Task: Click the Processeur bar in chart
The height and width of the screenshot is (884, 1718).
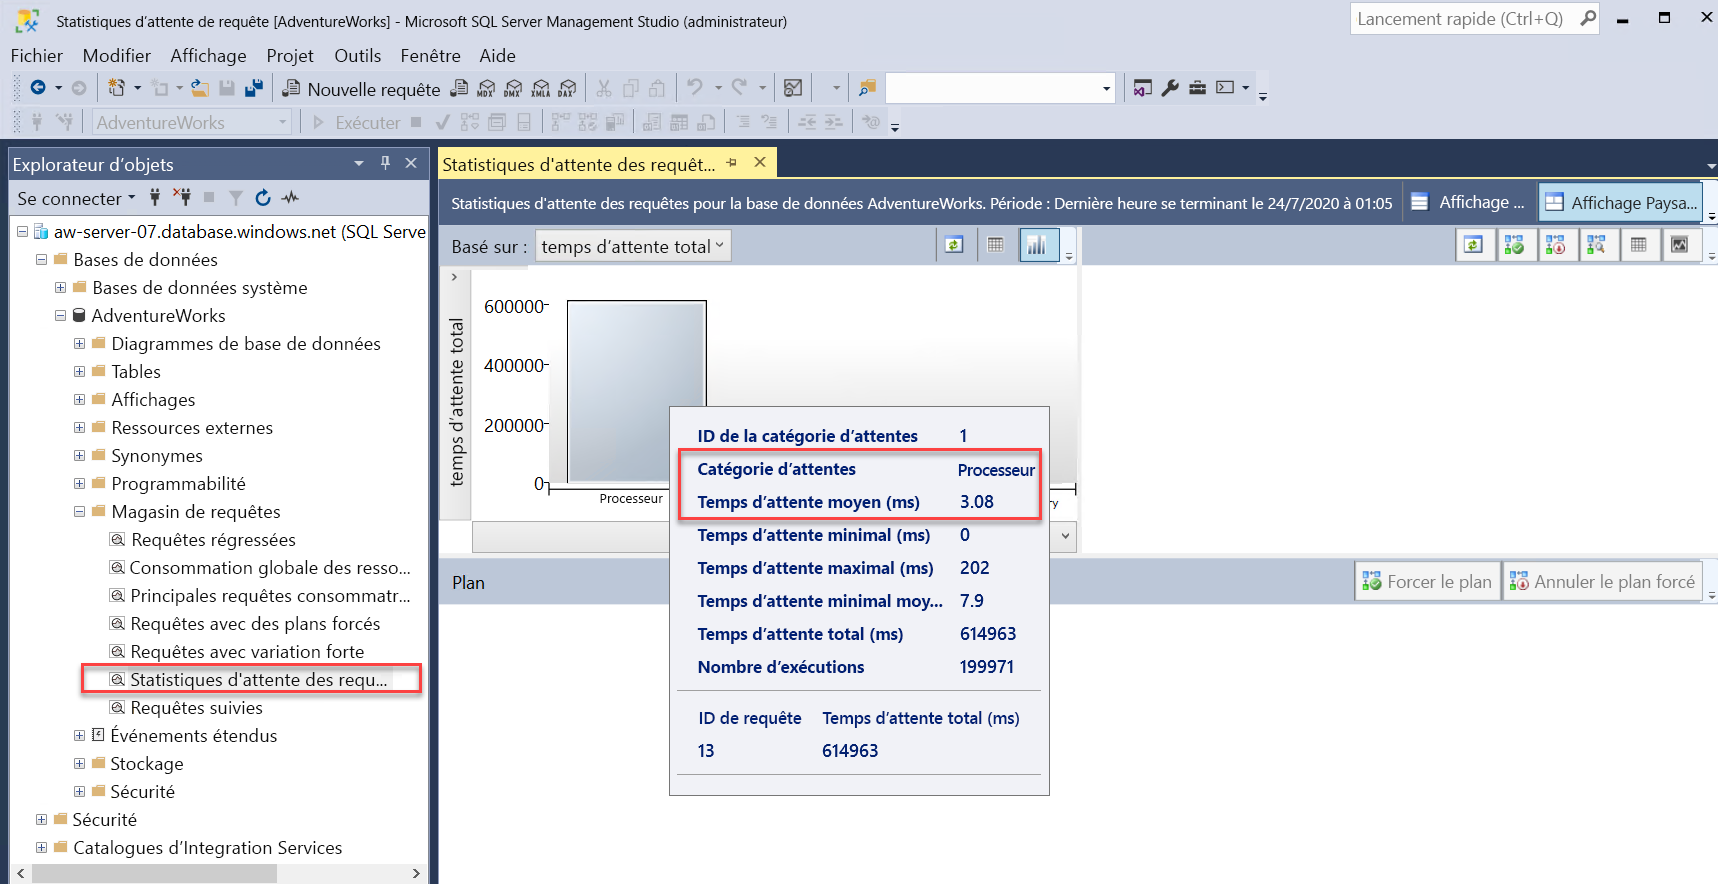Action: pos(636,391)
